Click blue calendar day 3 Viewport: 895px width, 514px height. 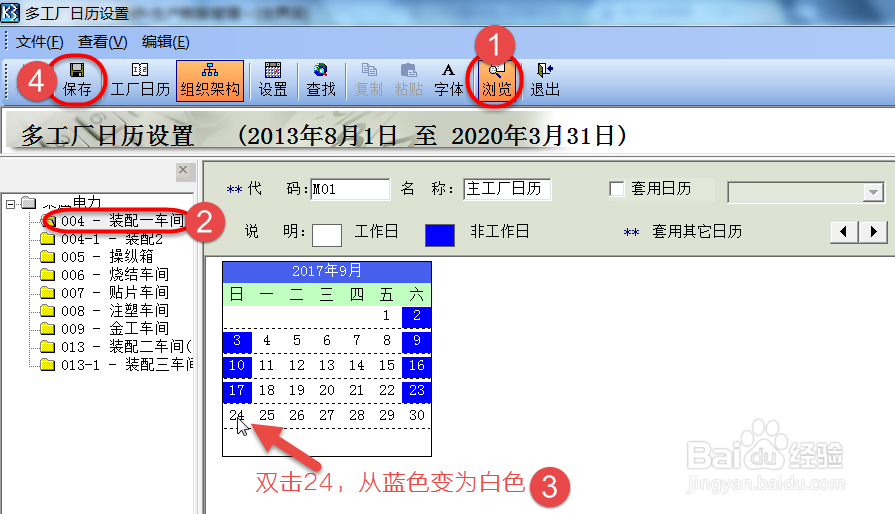tap(237, 341)
